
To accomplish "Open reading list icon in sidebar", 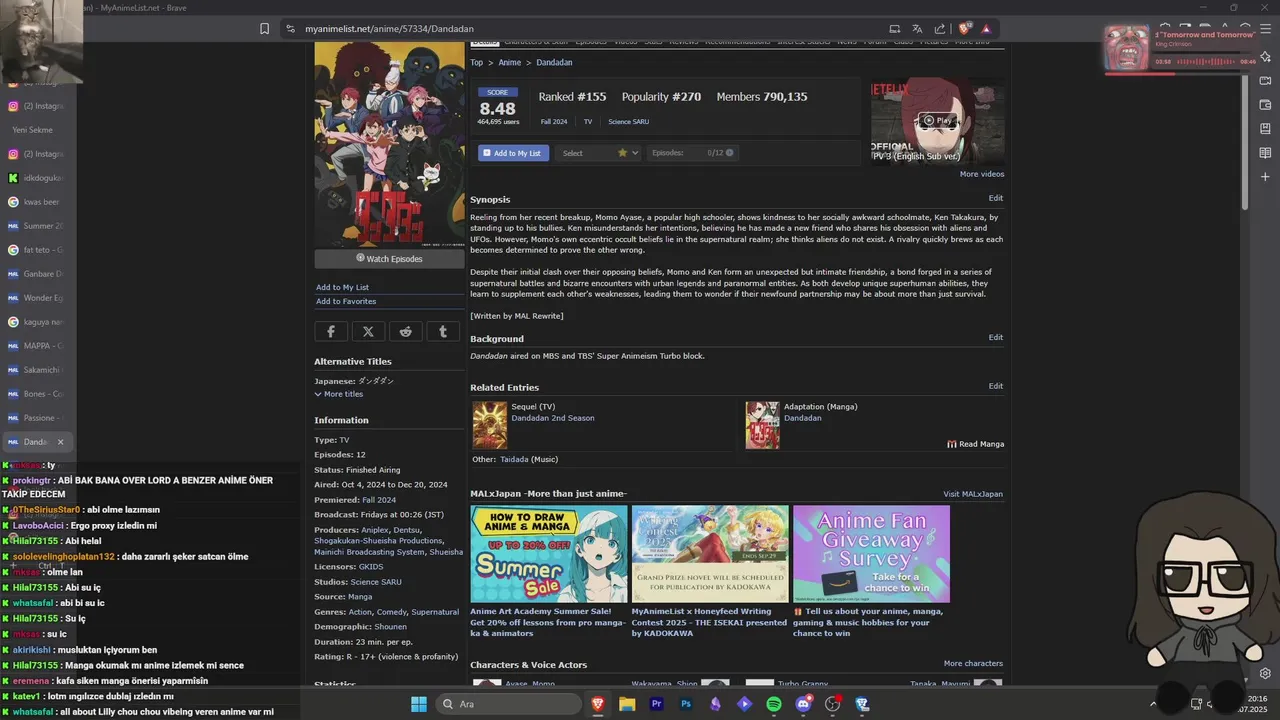I will point(1265,153).
